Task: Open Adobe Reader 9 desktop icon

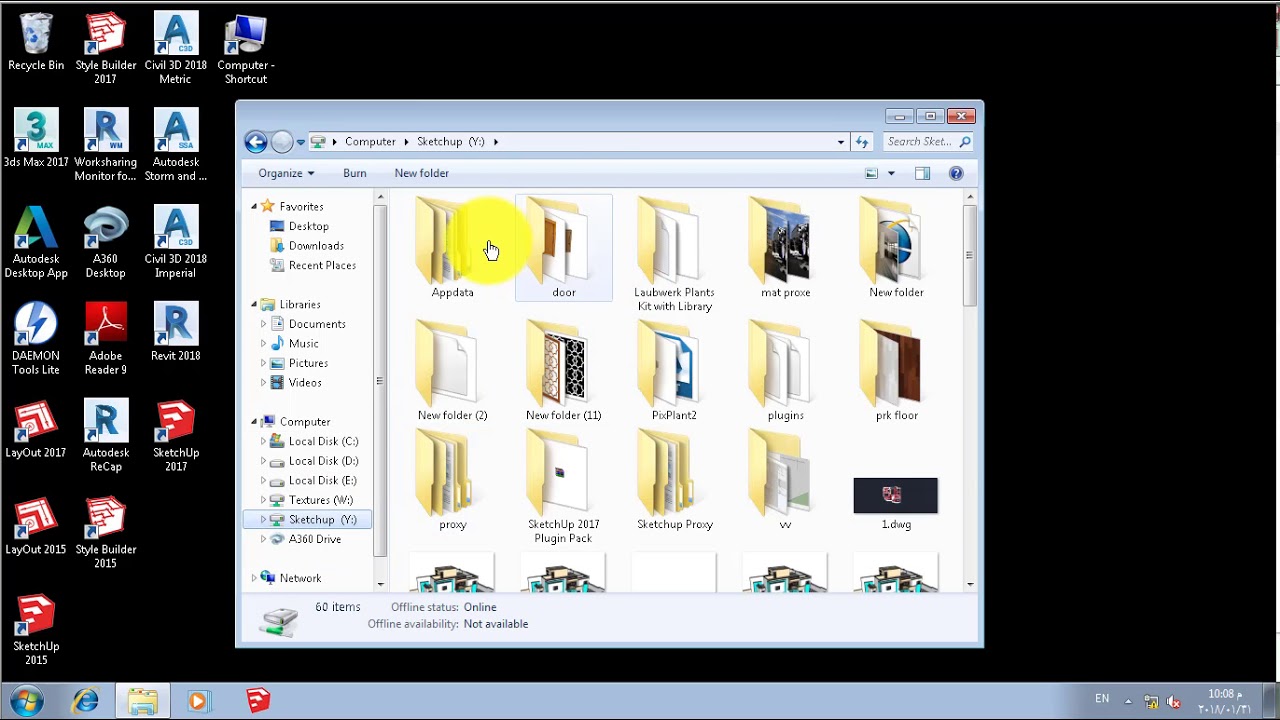Action: (106, 340)
